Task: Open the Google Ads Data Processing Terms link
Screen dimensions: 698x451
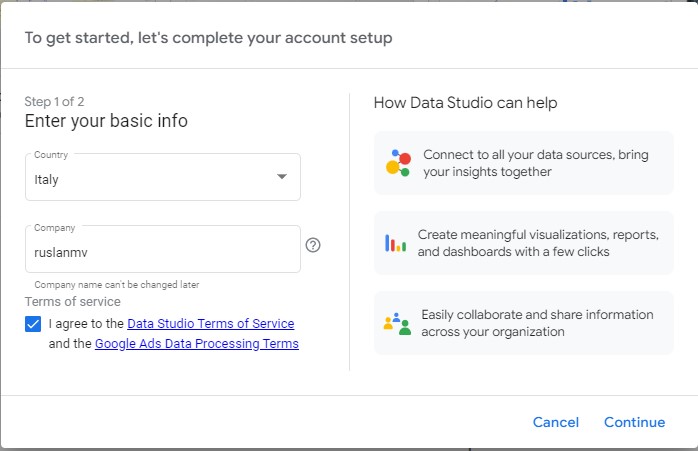Action: coord(197,344)
